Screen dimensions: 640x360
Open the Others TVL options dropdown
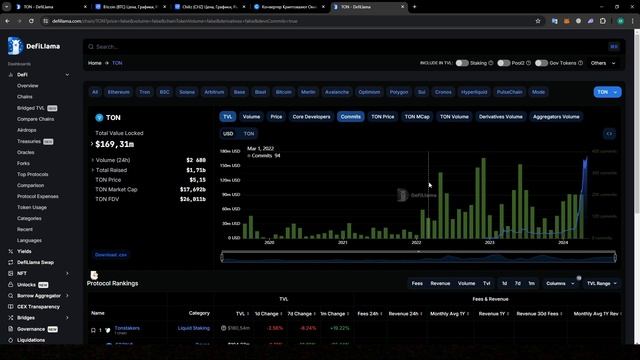pyautogui.click(x=603, y=63)
